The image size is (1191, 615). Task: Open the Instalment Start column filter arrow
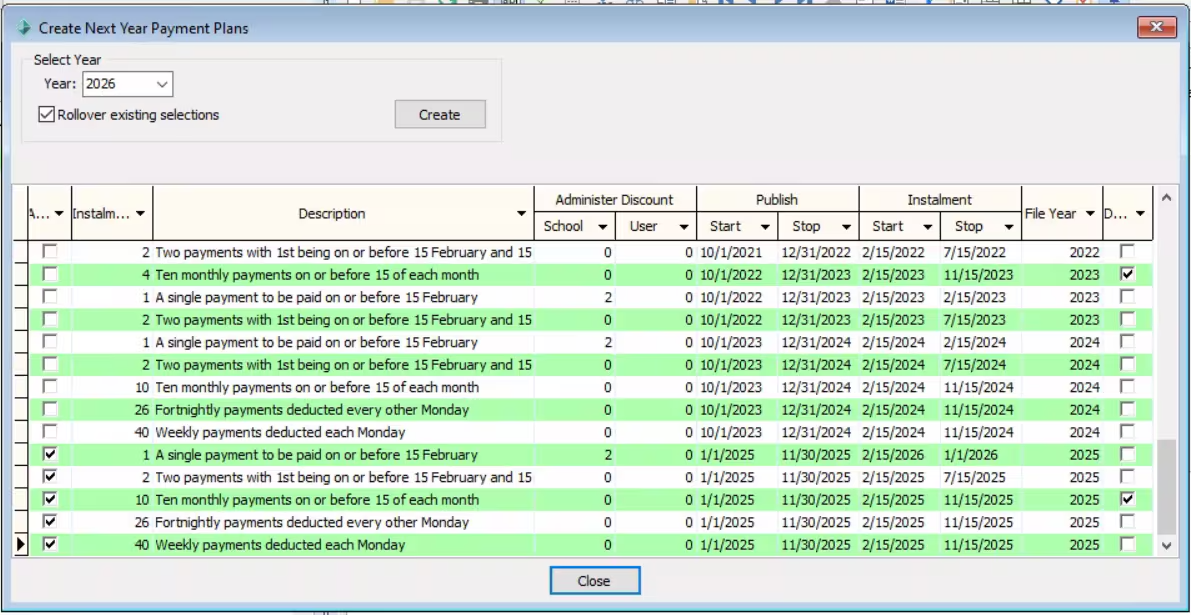pyautogui.click(x=927, y=226)
